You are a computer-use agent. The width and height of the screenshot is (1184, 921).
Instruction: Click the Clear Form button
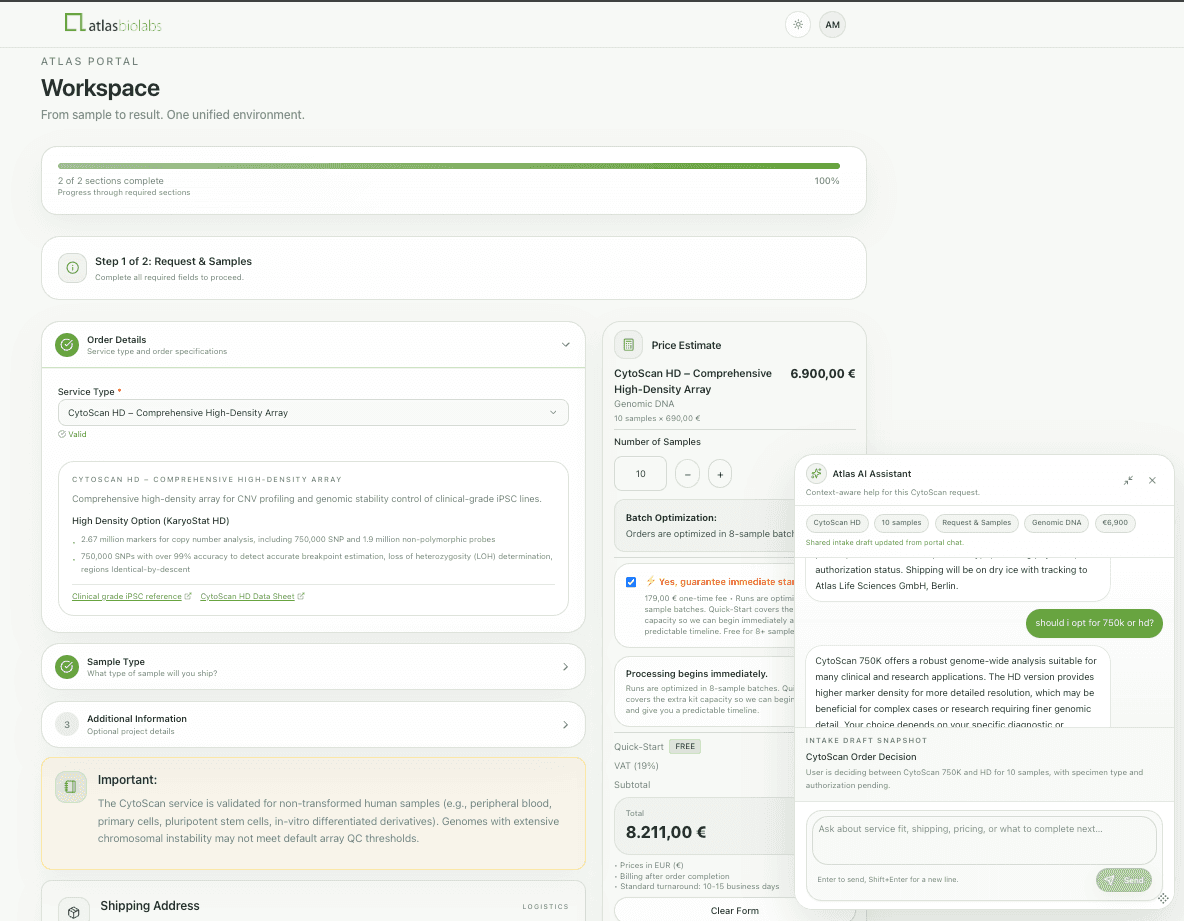click(734, 910)
